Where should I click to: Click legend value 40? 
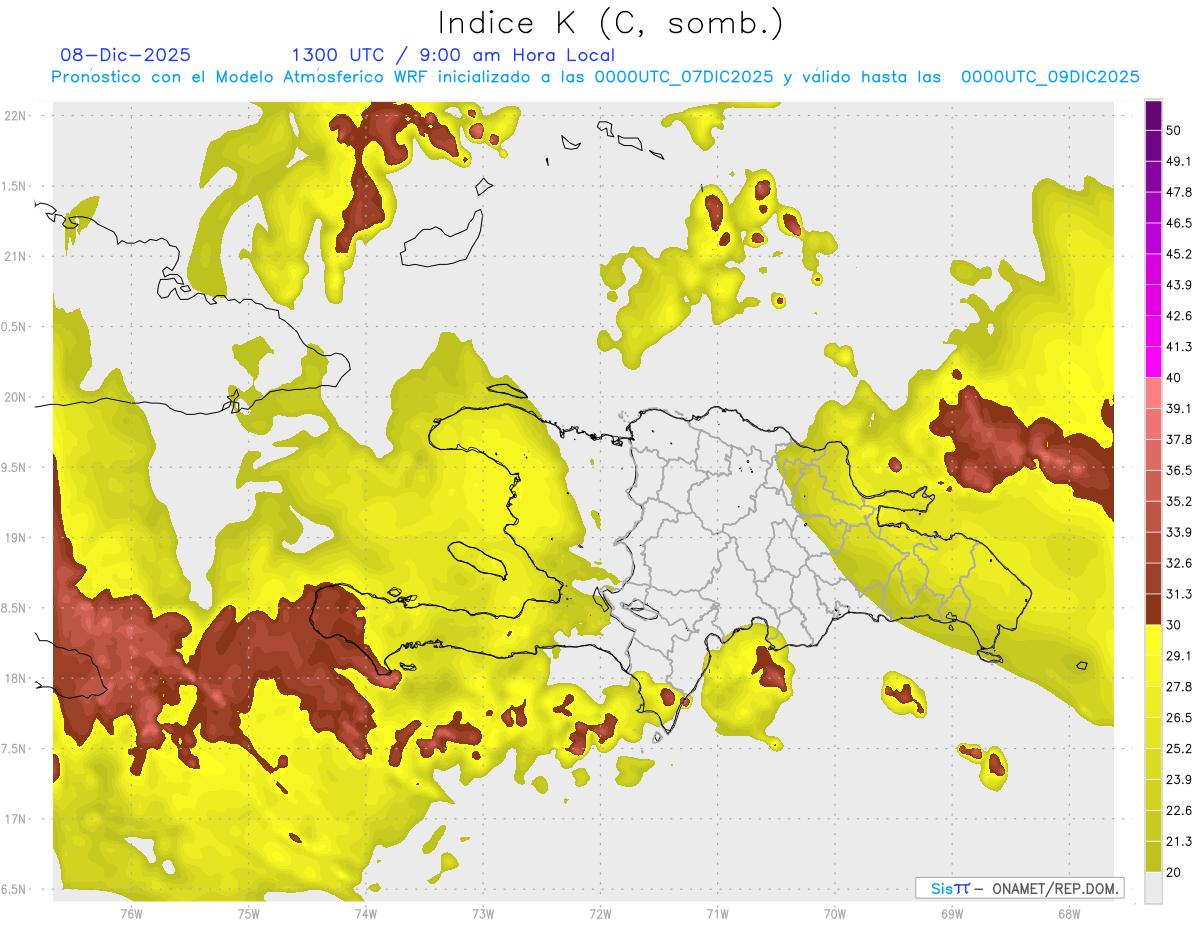click(1174, 378)
